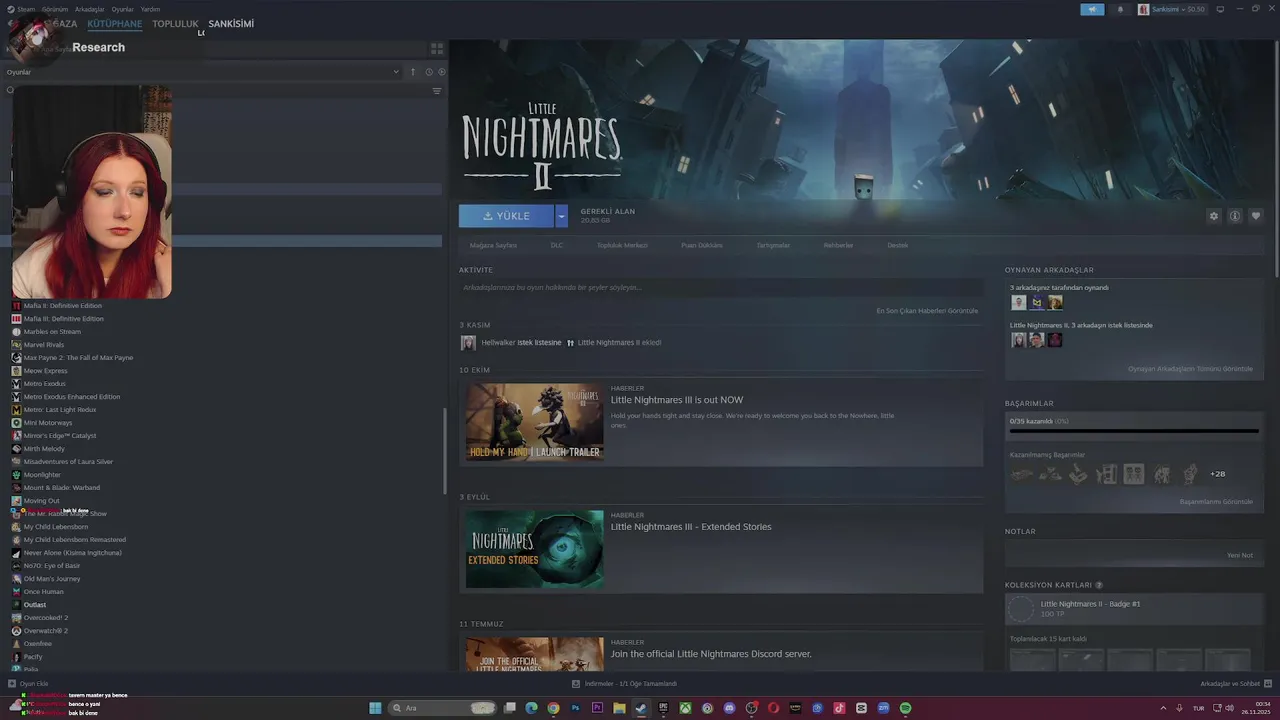Select Overwatch 2 in the library list
This screenshot has width=1280, height=720.
[x=46, y=631]
